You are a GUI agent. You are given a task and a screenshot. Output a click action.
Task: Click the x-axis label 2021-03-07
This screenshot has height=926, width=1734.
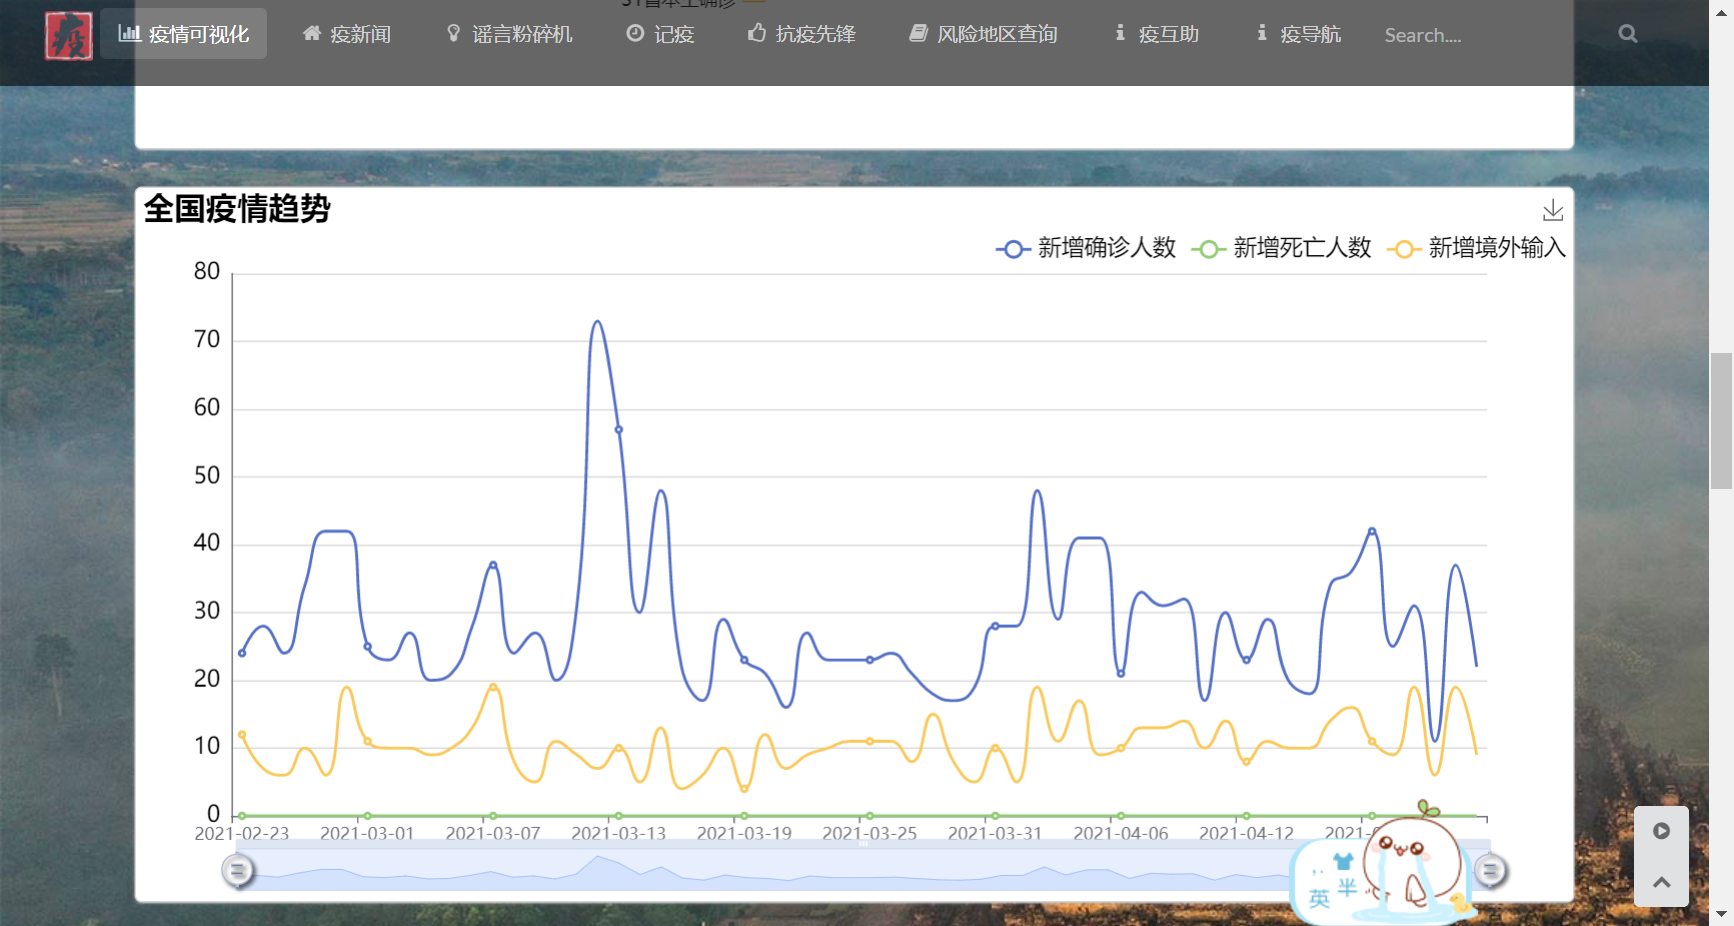[x=493, y=834]
